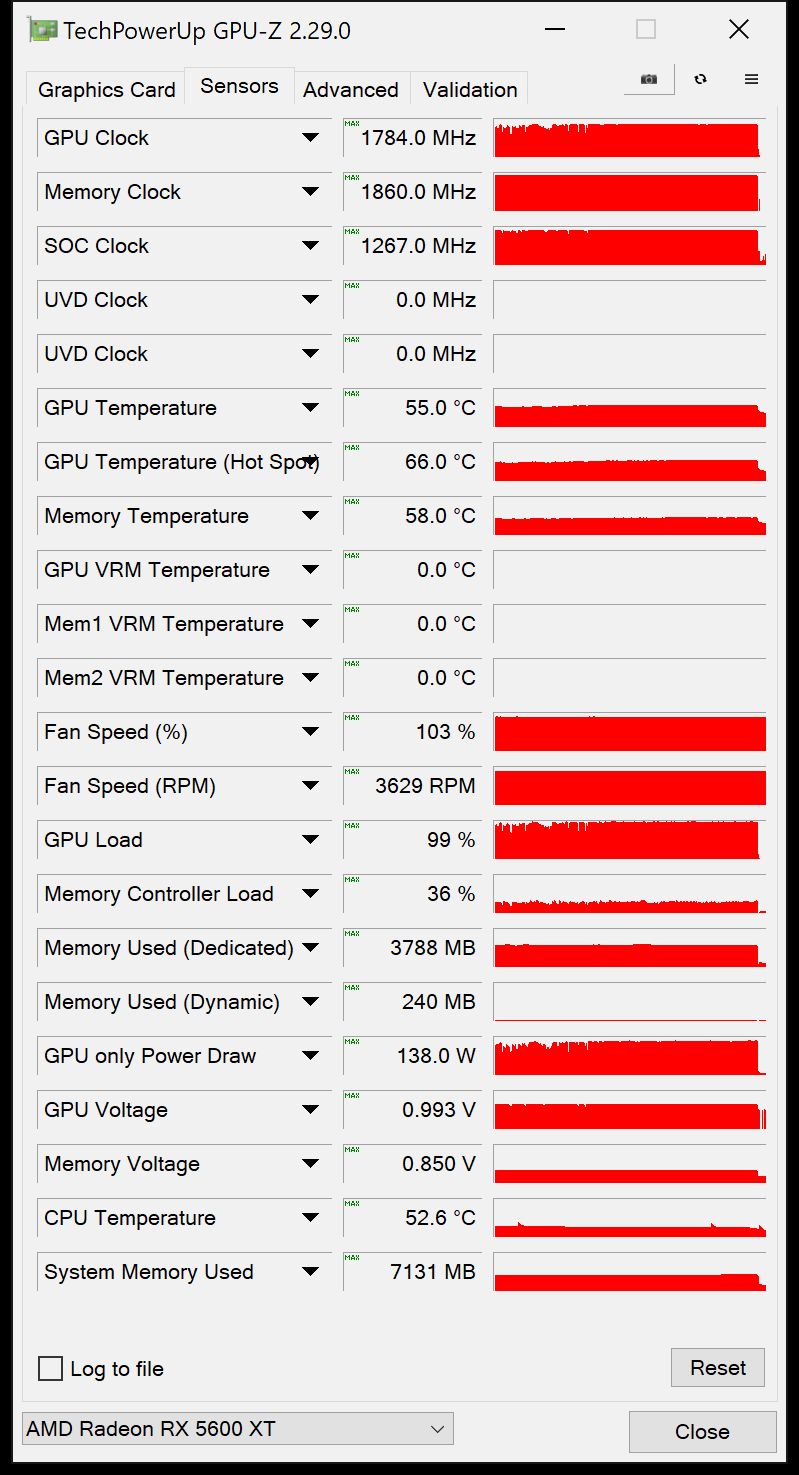Open the Advanced tab
This screenshot has width=799, height=1475.
(351, 89)
